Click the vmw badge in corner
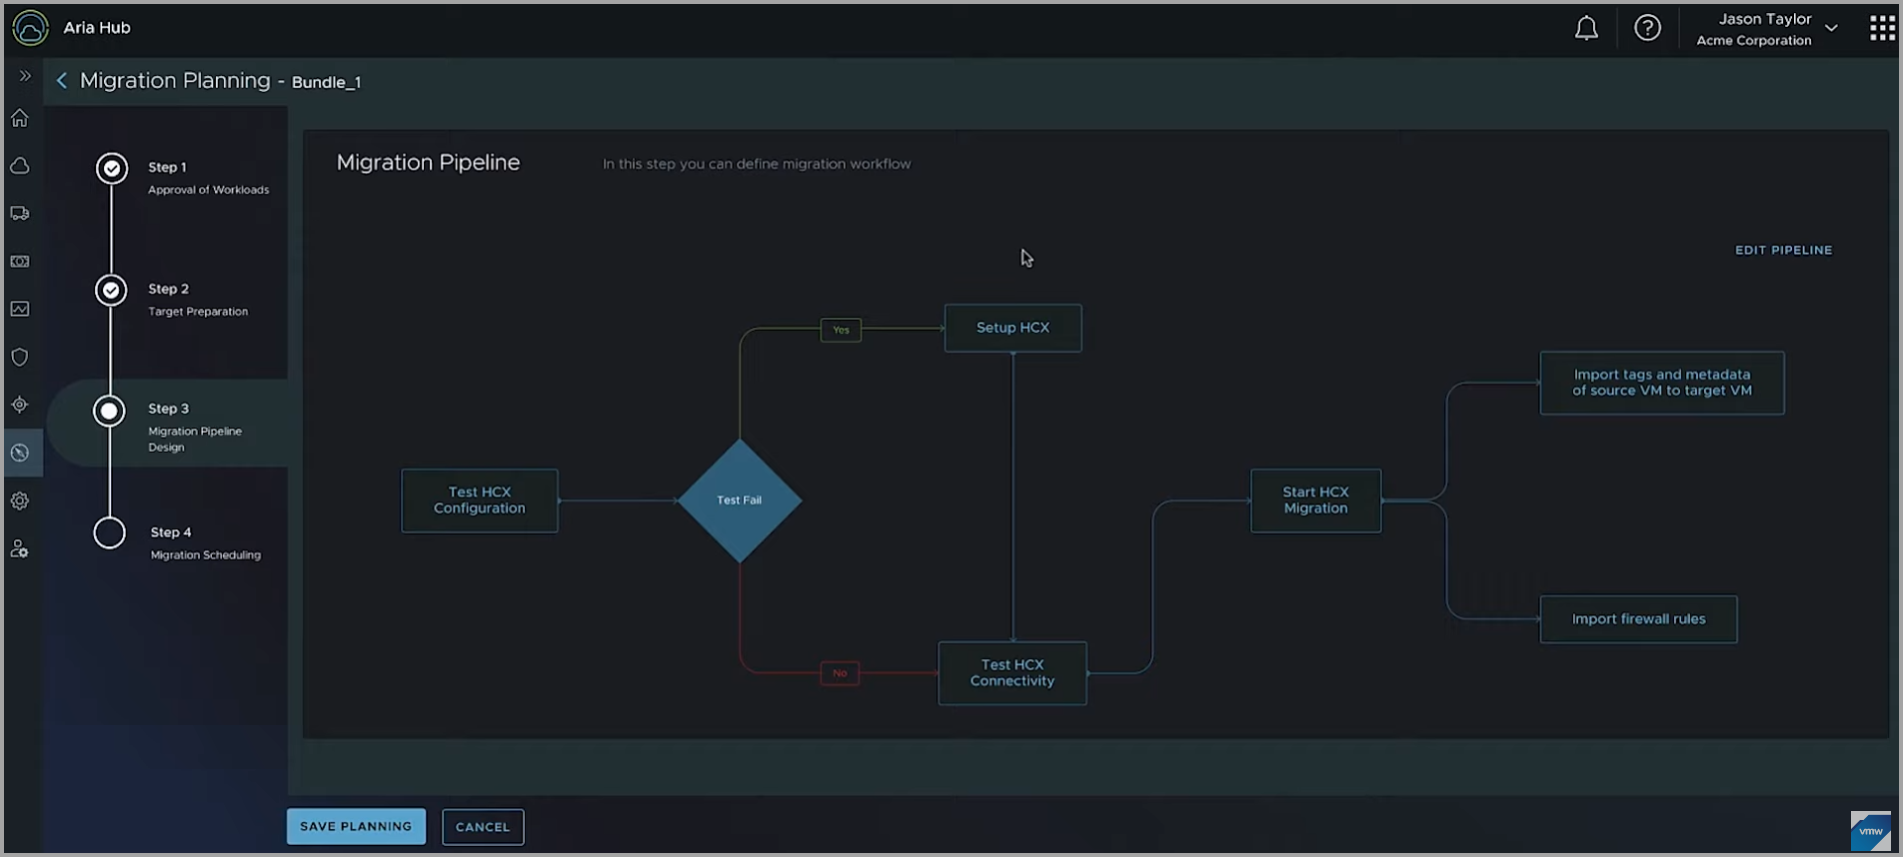Screen dimensions: 1903x857 (1870, 831)
